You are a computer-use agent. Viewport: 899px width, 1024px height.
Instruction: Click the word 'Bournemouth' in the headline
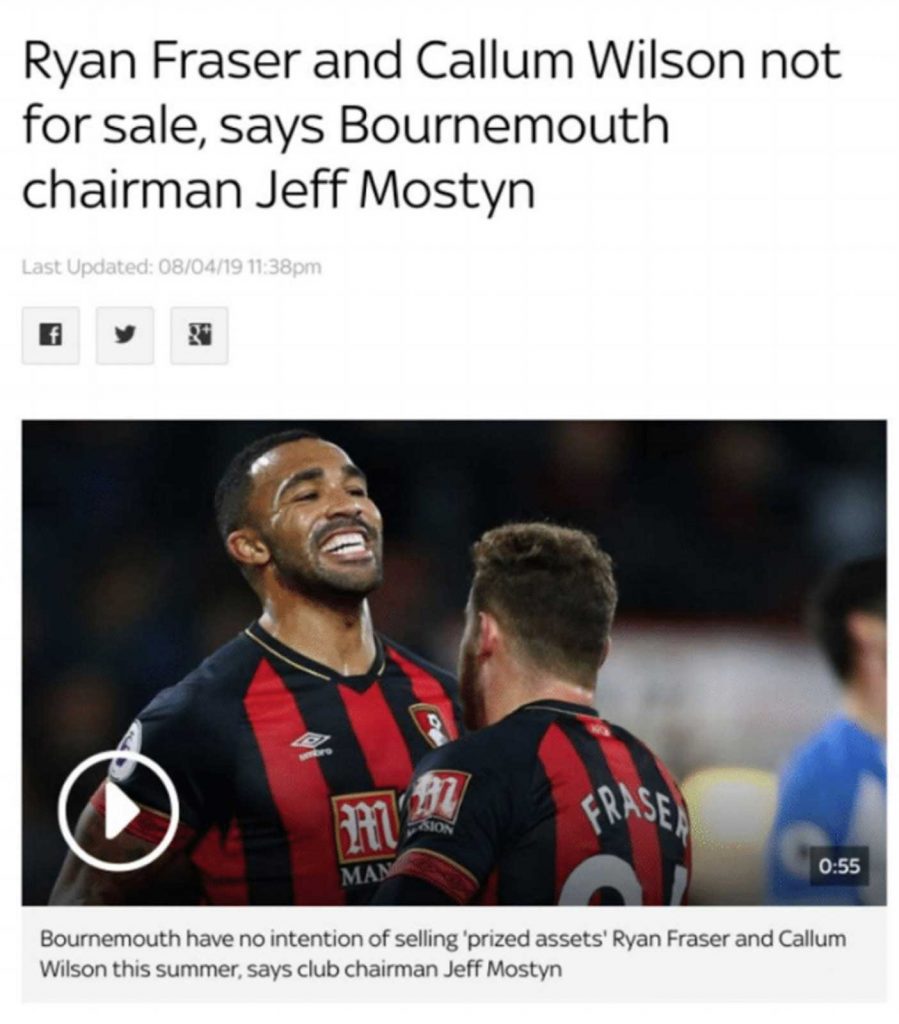point(503,125)
